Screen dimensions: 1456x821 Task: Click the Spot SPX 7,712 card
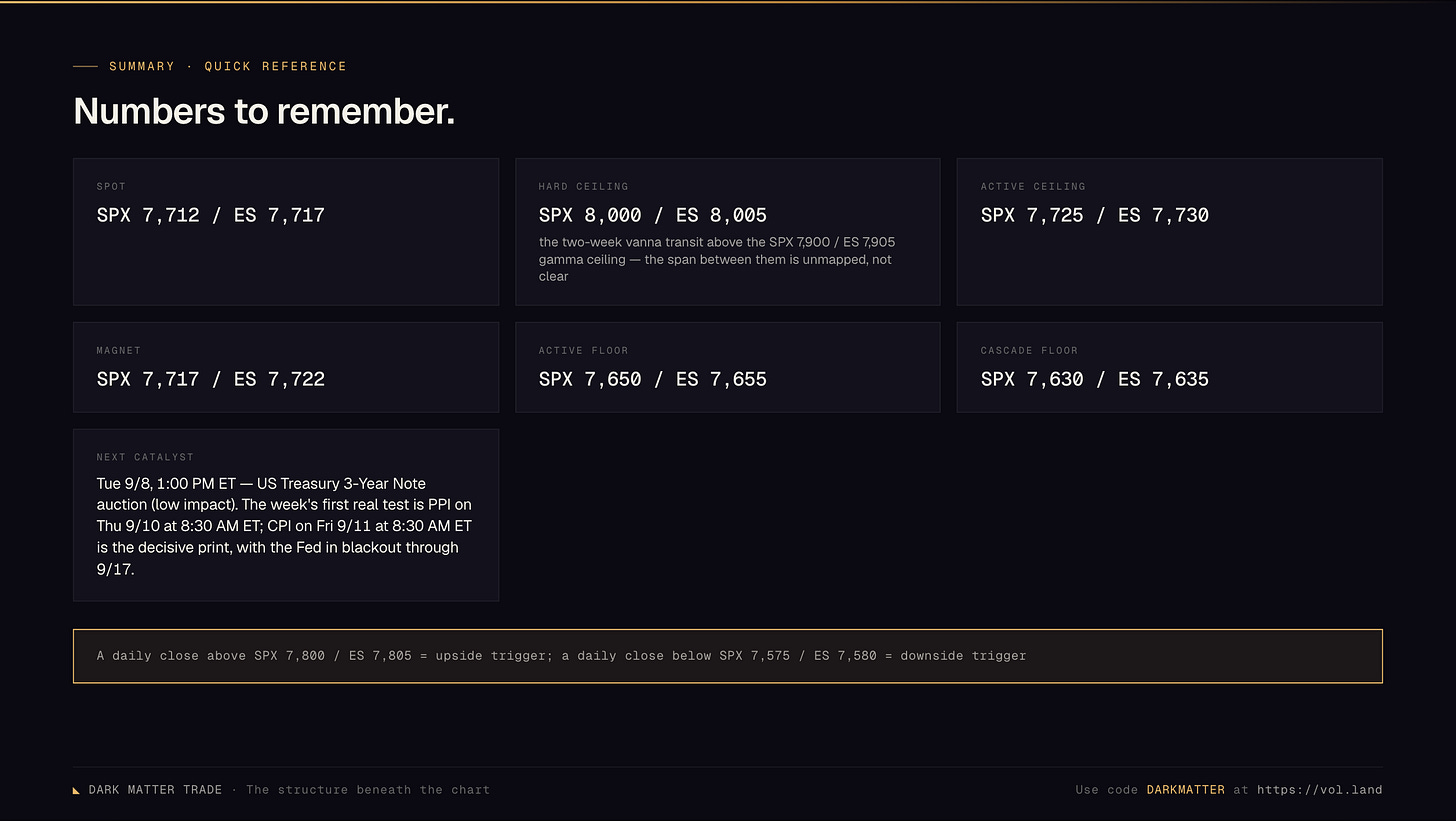[x=286, y=231]
